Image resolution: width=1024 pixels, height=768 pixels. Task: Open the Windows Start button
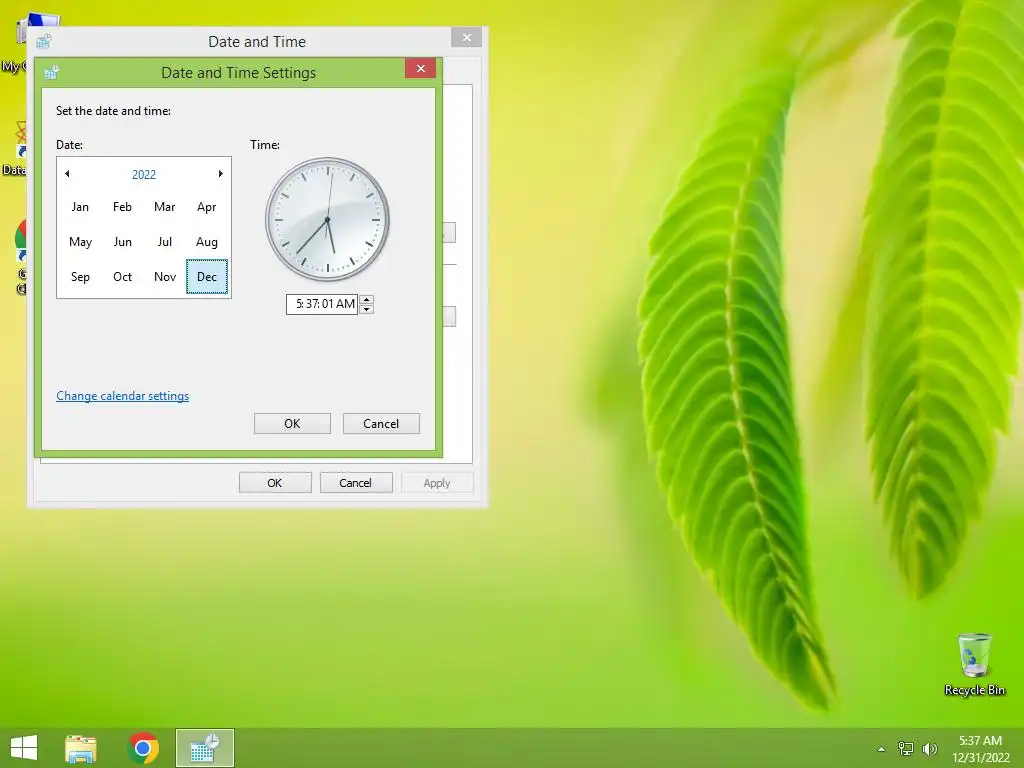coord(24,748)
